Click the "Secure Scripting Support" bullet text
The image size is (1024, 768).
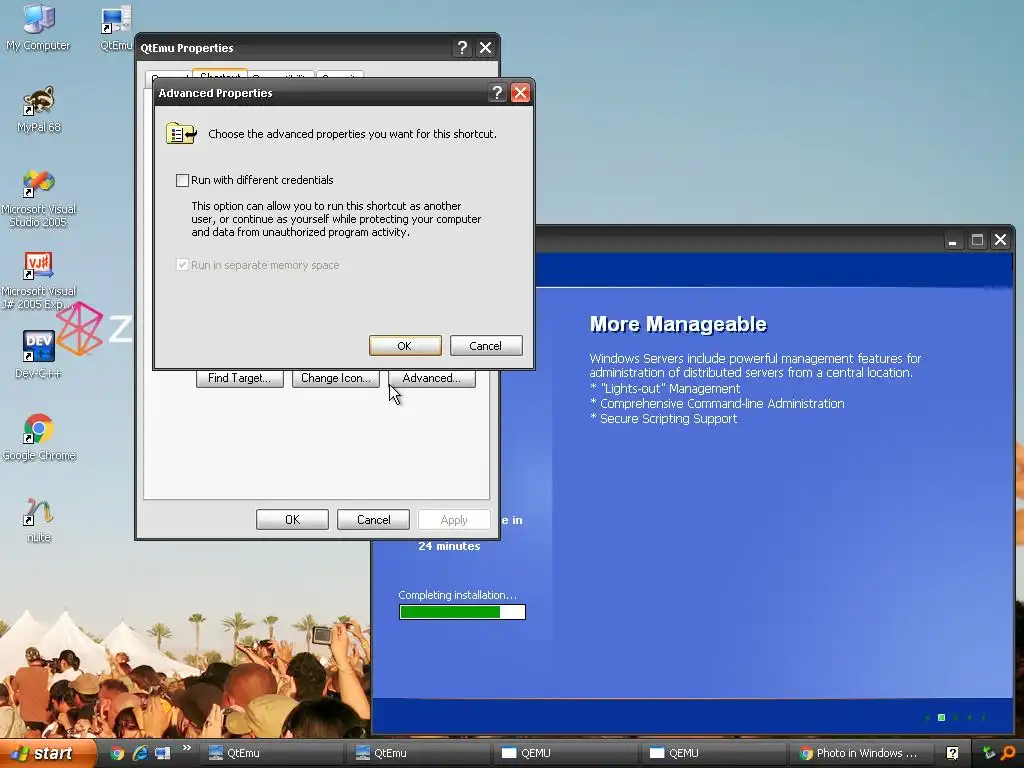669,419
